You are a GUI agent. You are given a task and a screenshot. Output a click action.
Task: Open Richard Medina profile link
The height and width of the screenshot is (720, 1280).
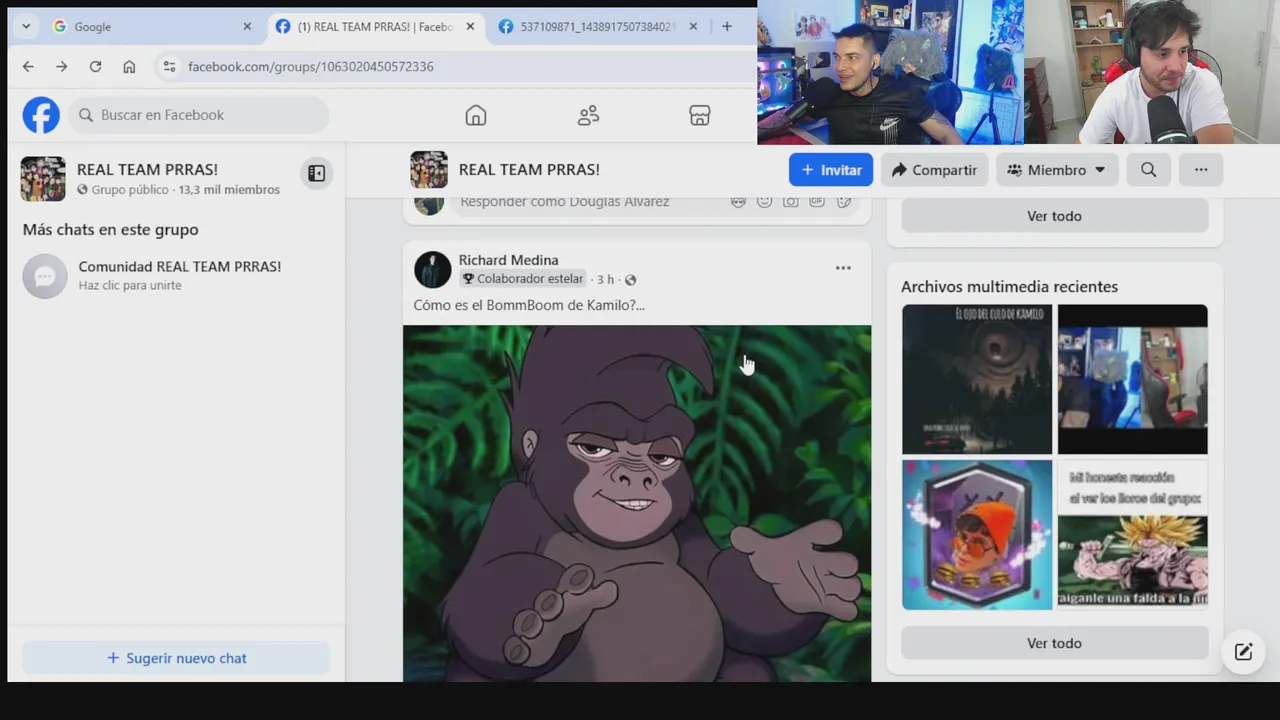(508, 260)
